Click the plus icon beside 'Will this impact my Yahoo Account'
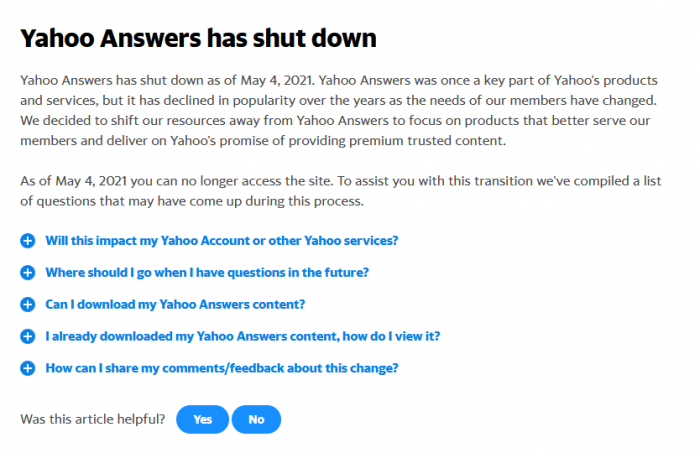This screenshot has width=700, height=453. coord(28,241)
